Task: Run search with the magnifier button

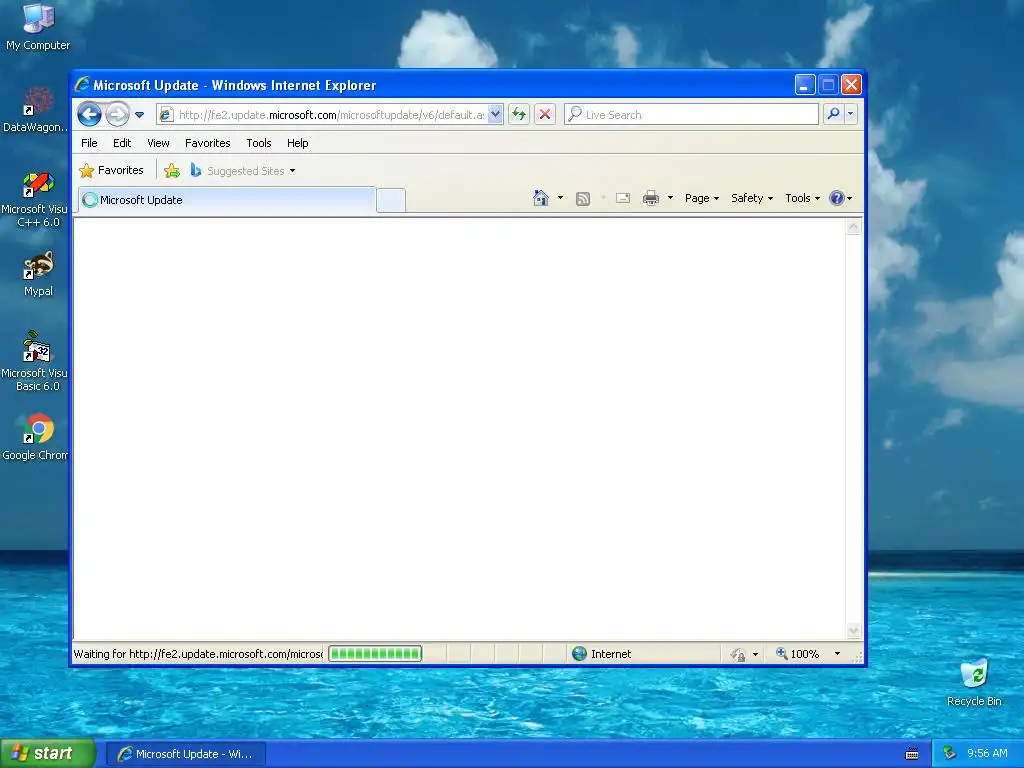Action: point(833,114)
